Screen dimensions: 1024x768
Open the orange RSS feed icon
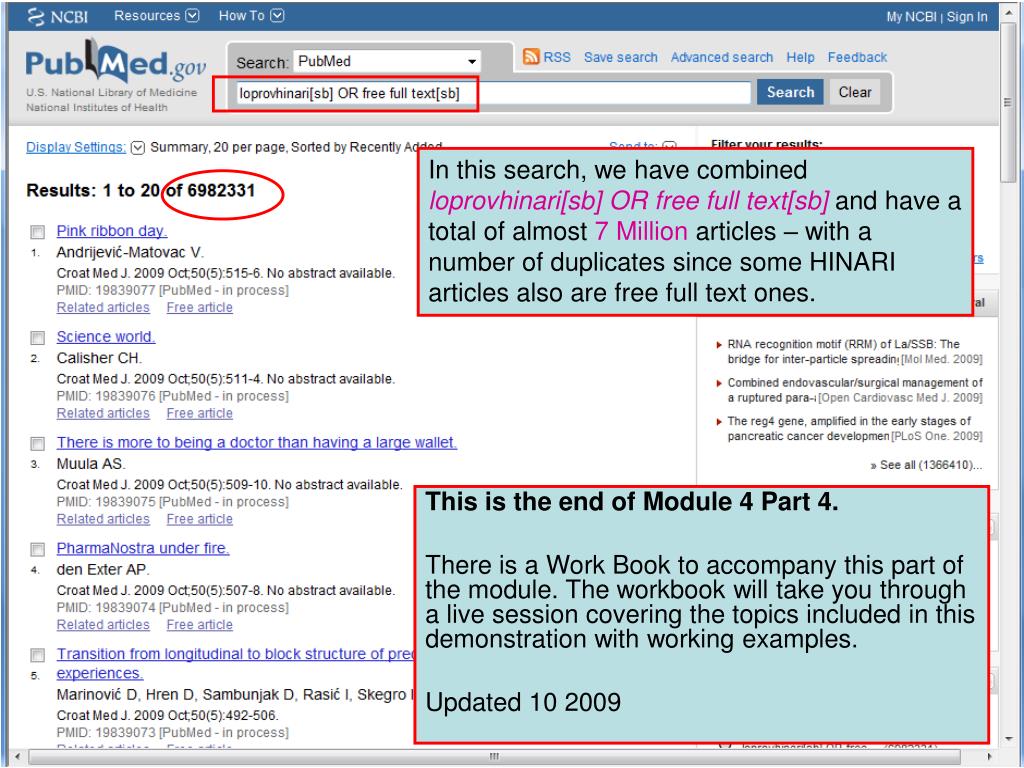click(531, 57)
